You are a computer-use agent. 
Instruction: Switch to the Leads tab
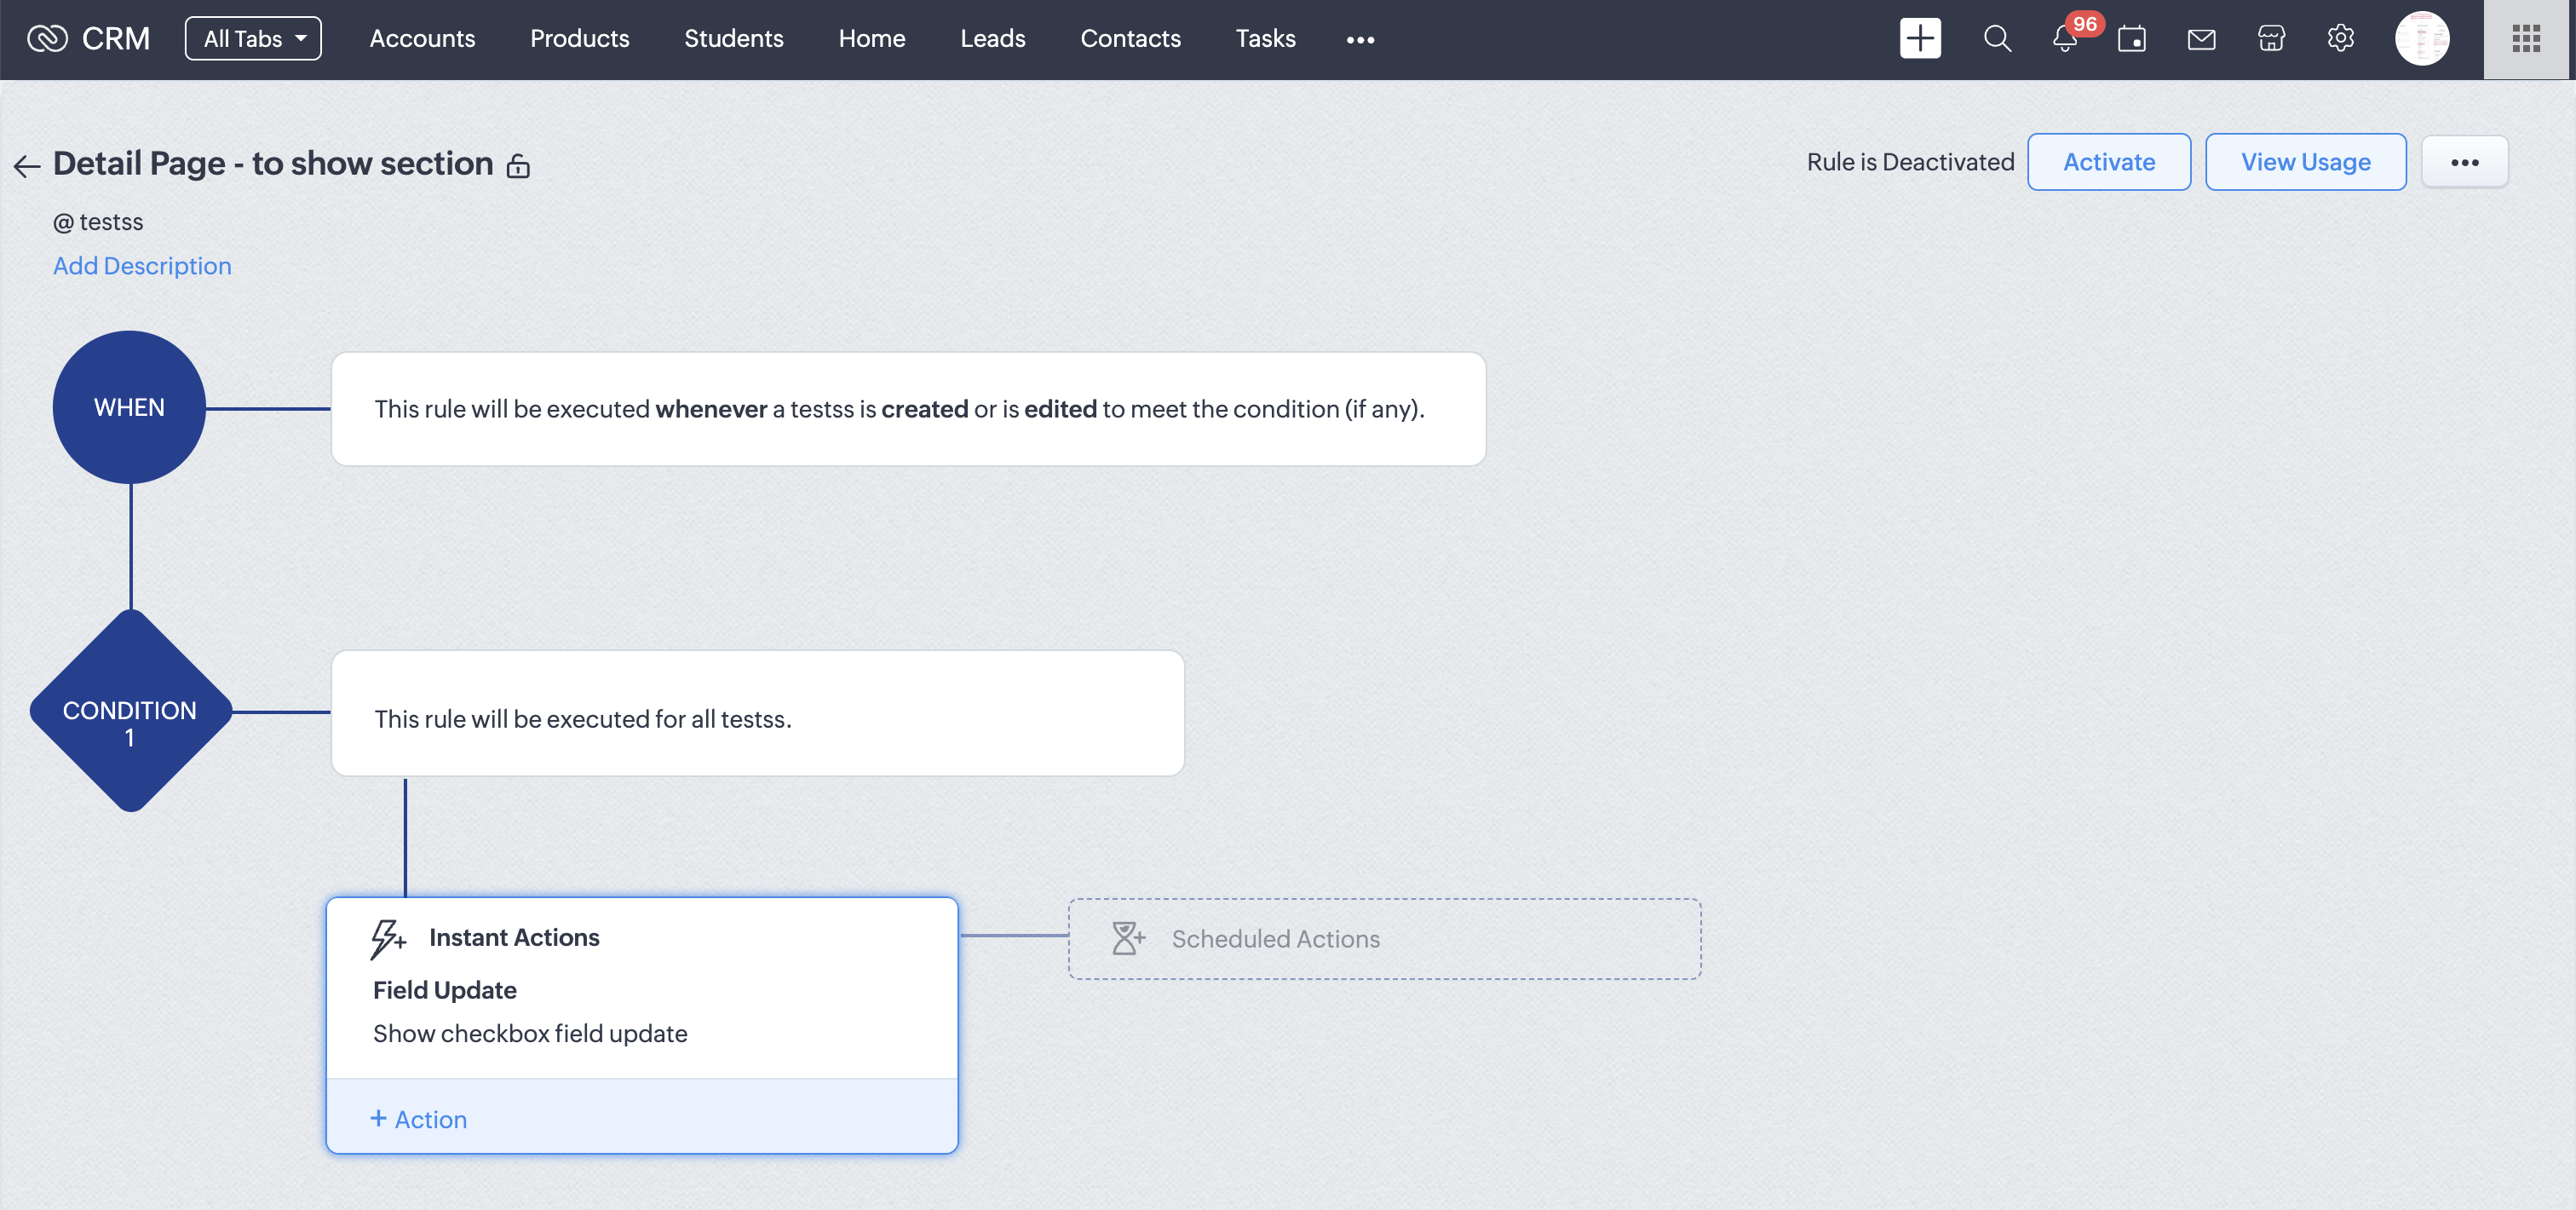pyautogui.click(x=992, y=39)
